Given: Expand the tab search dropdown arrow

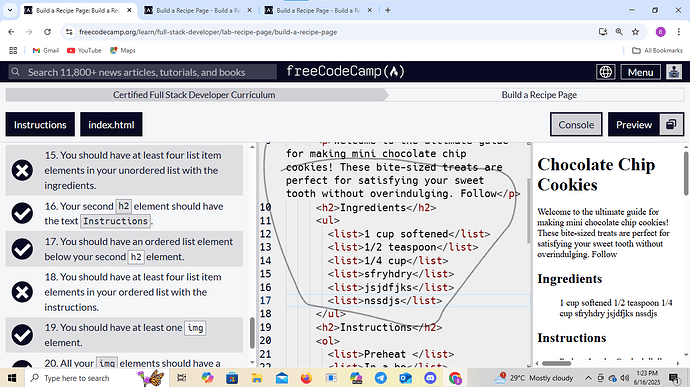Looking at the screenshot, I should (x=10, y=10).
